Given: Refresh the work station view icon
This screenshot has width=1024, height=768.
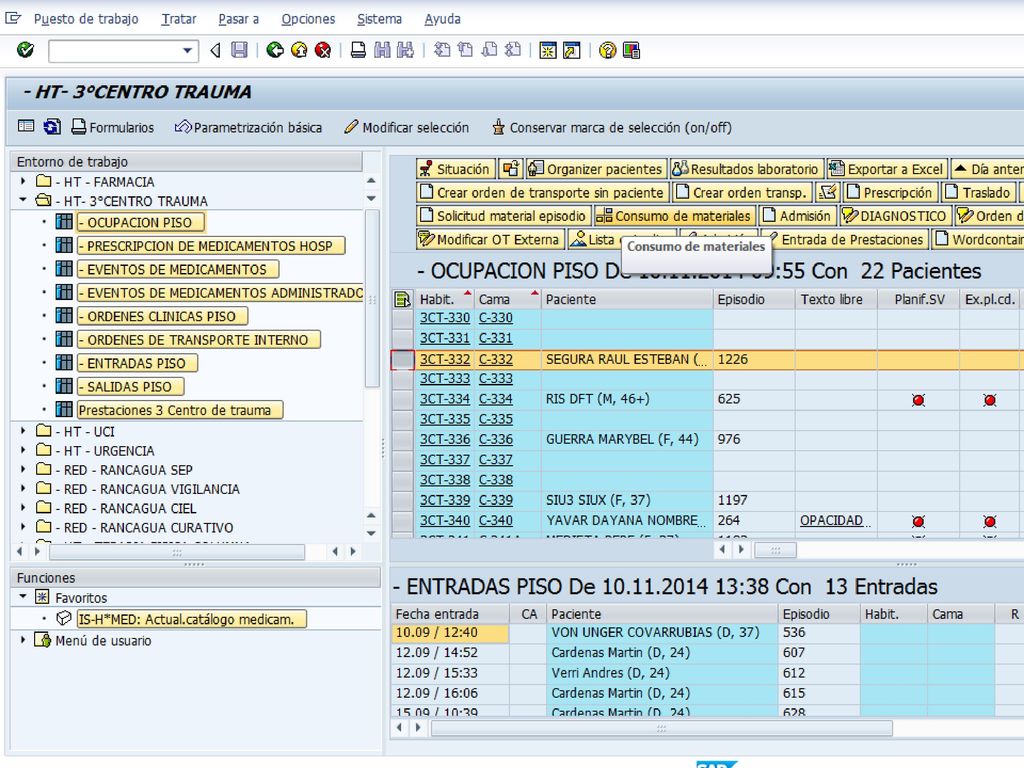Looking at the screenshot, I should tap(52, 127).
